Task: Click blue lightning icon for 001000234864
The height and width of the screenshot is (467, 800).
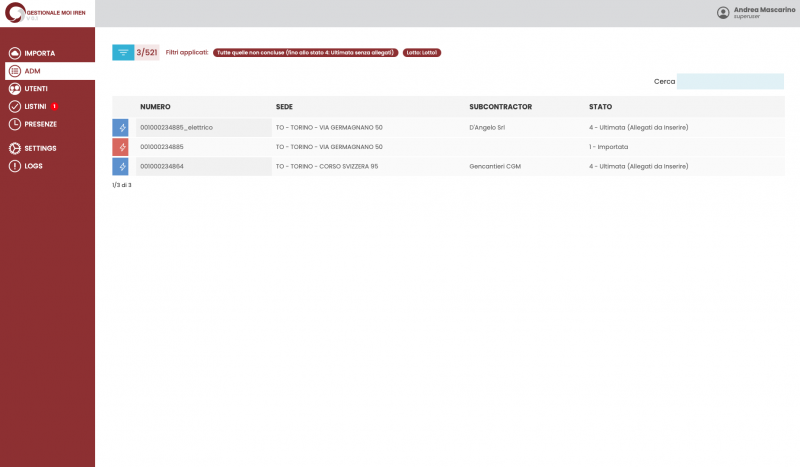Action: point(121,166)
